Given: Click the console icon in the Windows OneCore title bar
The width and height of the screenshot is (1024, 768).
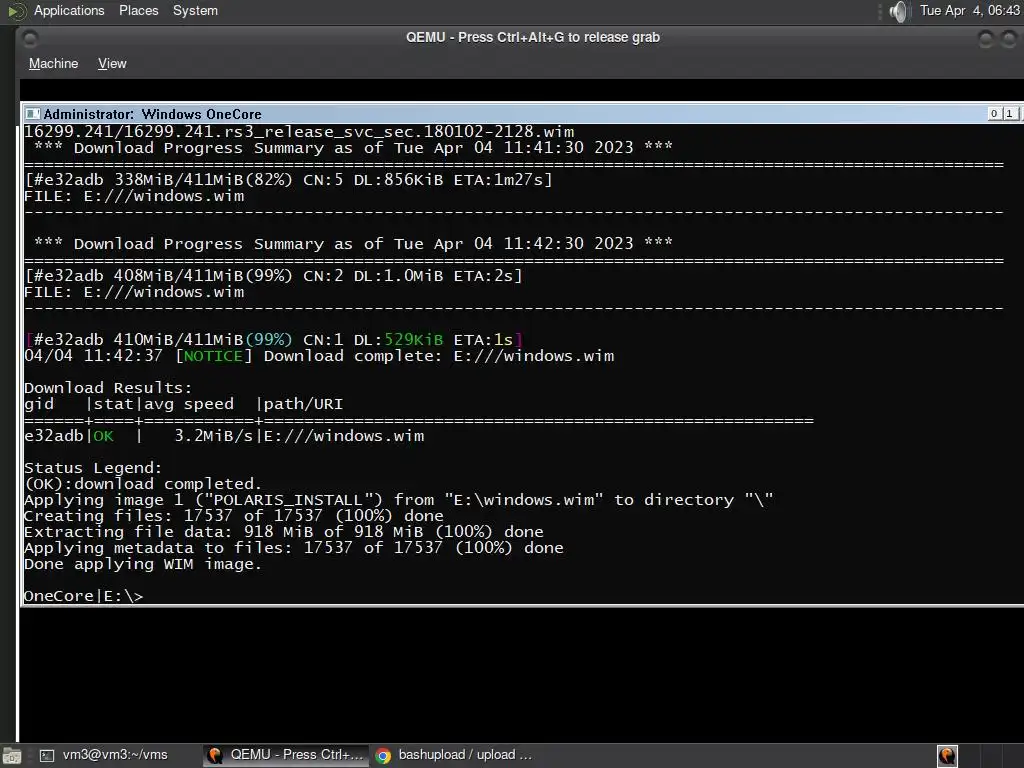Looking at the screenshot, I should [x=32, y=114].
